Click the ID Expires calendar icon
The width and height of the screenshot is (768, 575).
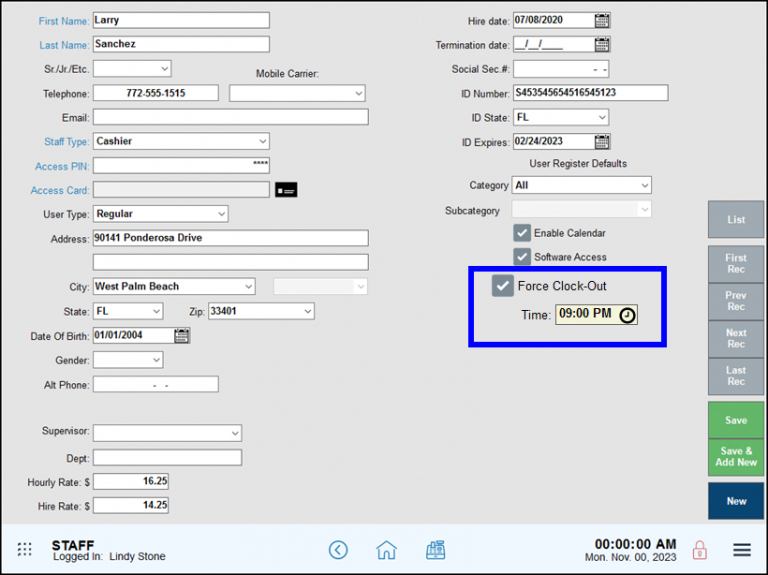point(602,142)
